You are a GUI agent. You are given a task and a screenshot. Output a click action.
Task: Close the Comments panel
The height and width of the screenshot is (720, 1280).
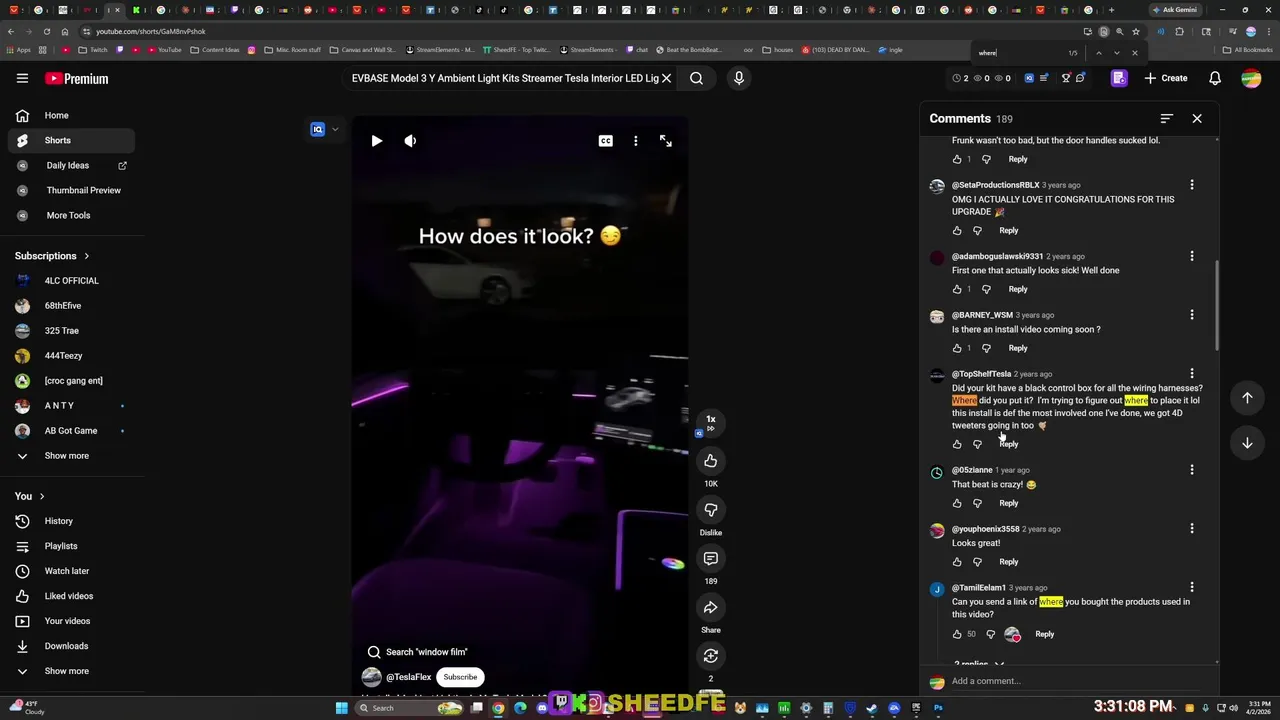[1197, 118]
